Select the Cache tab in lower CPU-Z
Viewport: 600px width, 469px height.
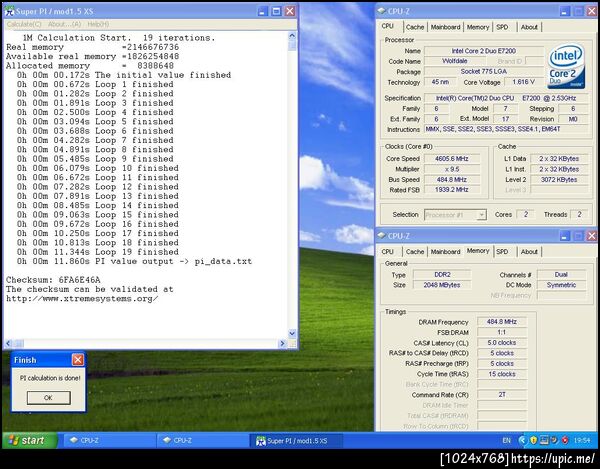point(415,251)
